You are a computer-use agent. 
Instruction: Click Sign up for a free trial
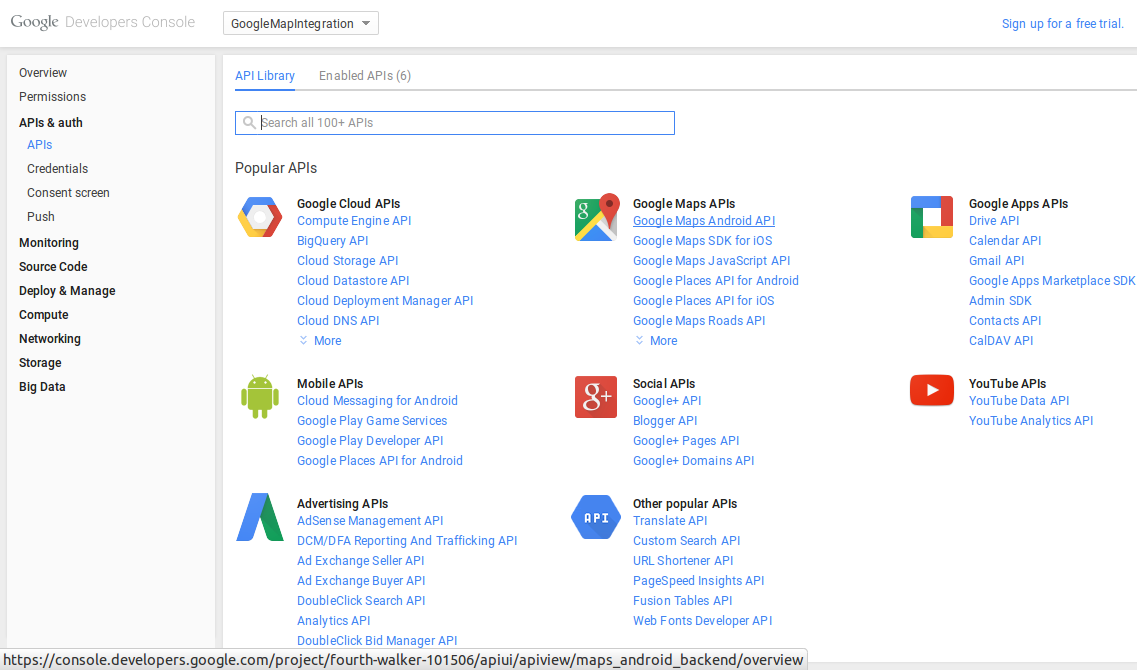pos(1062,23)
